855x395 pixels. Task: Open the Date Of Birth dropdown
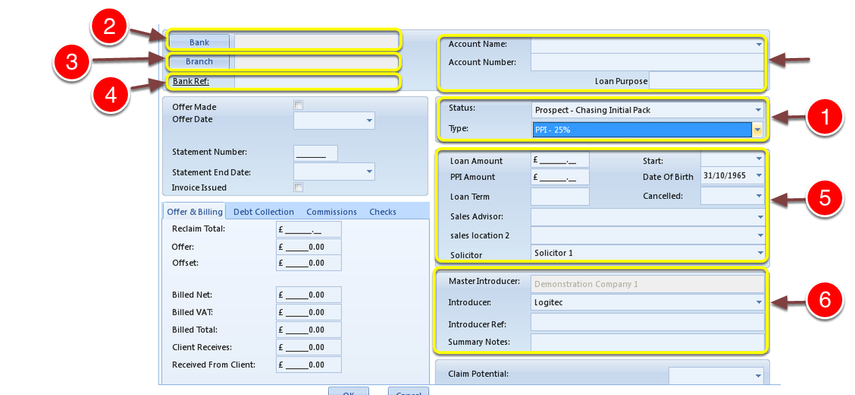click(758, 176)
